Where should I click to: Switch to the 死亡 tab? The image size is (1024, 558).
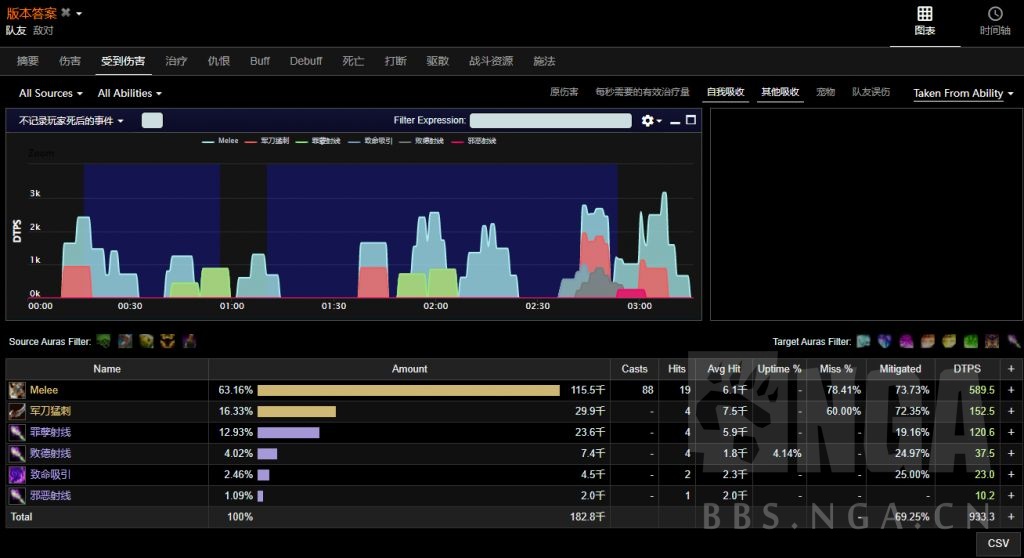353,61
